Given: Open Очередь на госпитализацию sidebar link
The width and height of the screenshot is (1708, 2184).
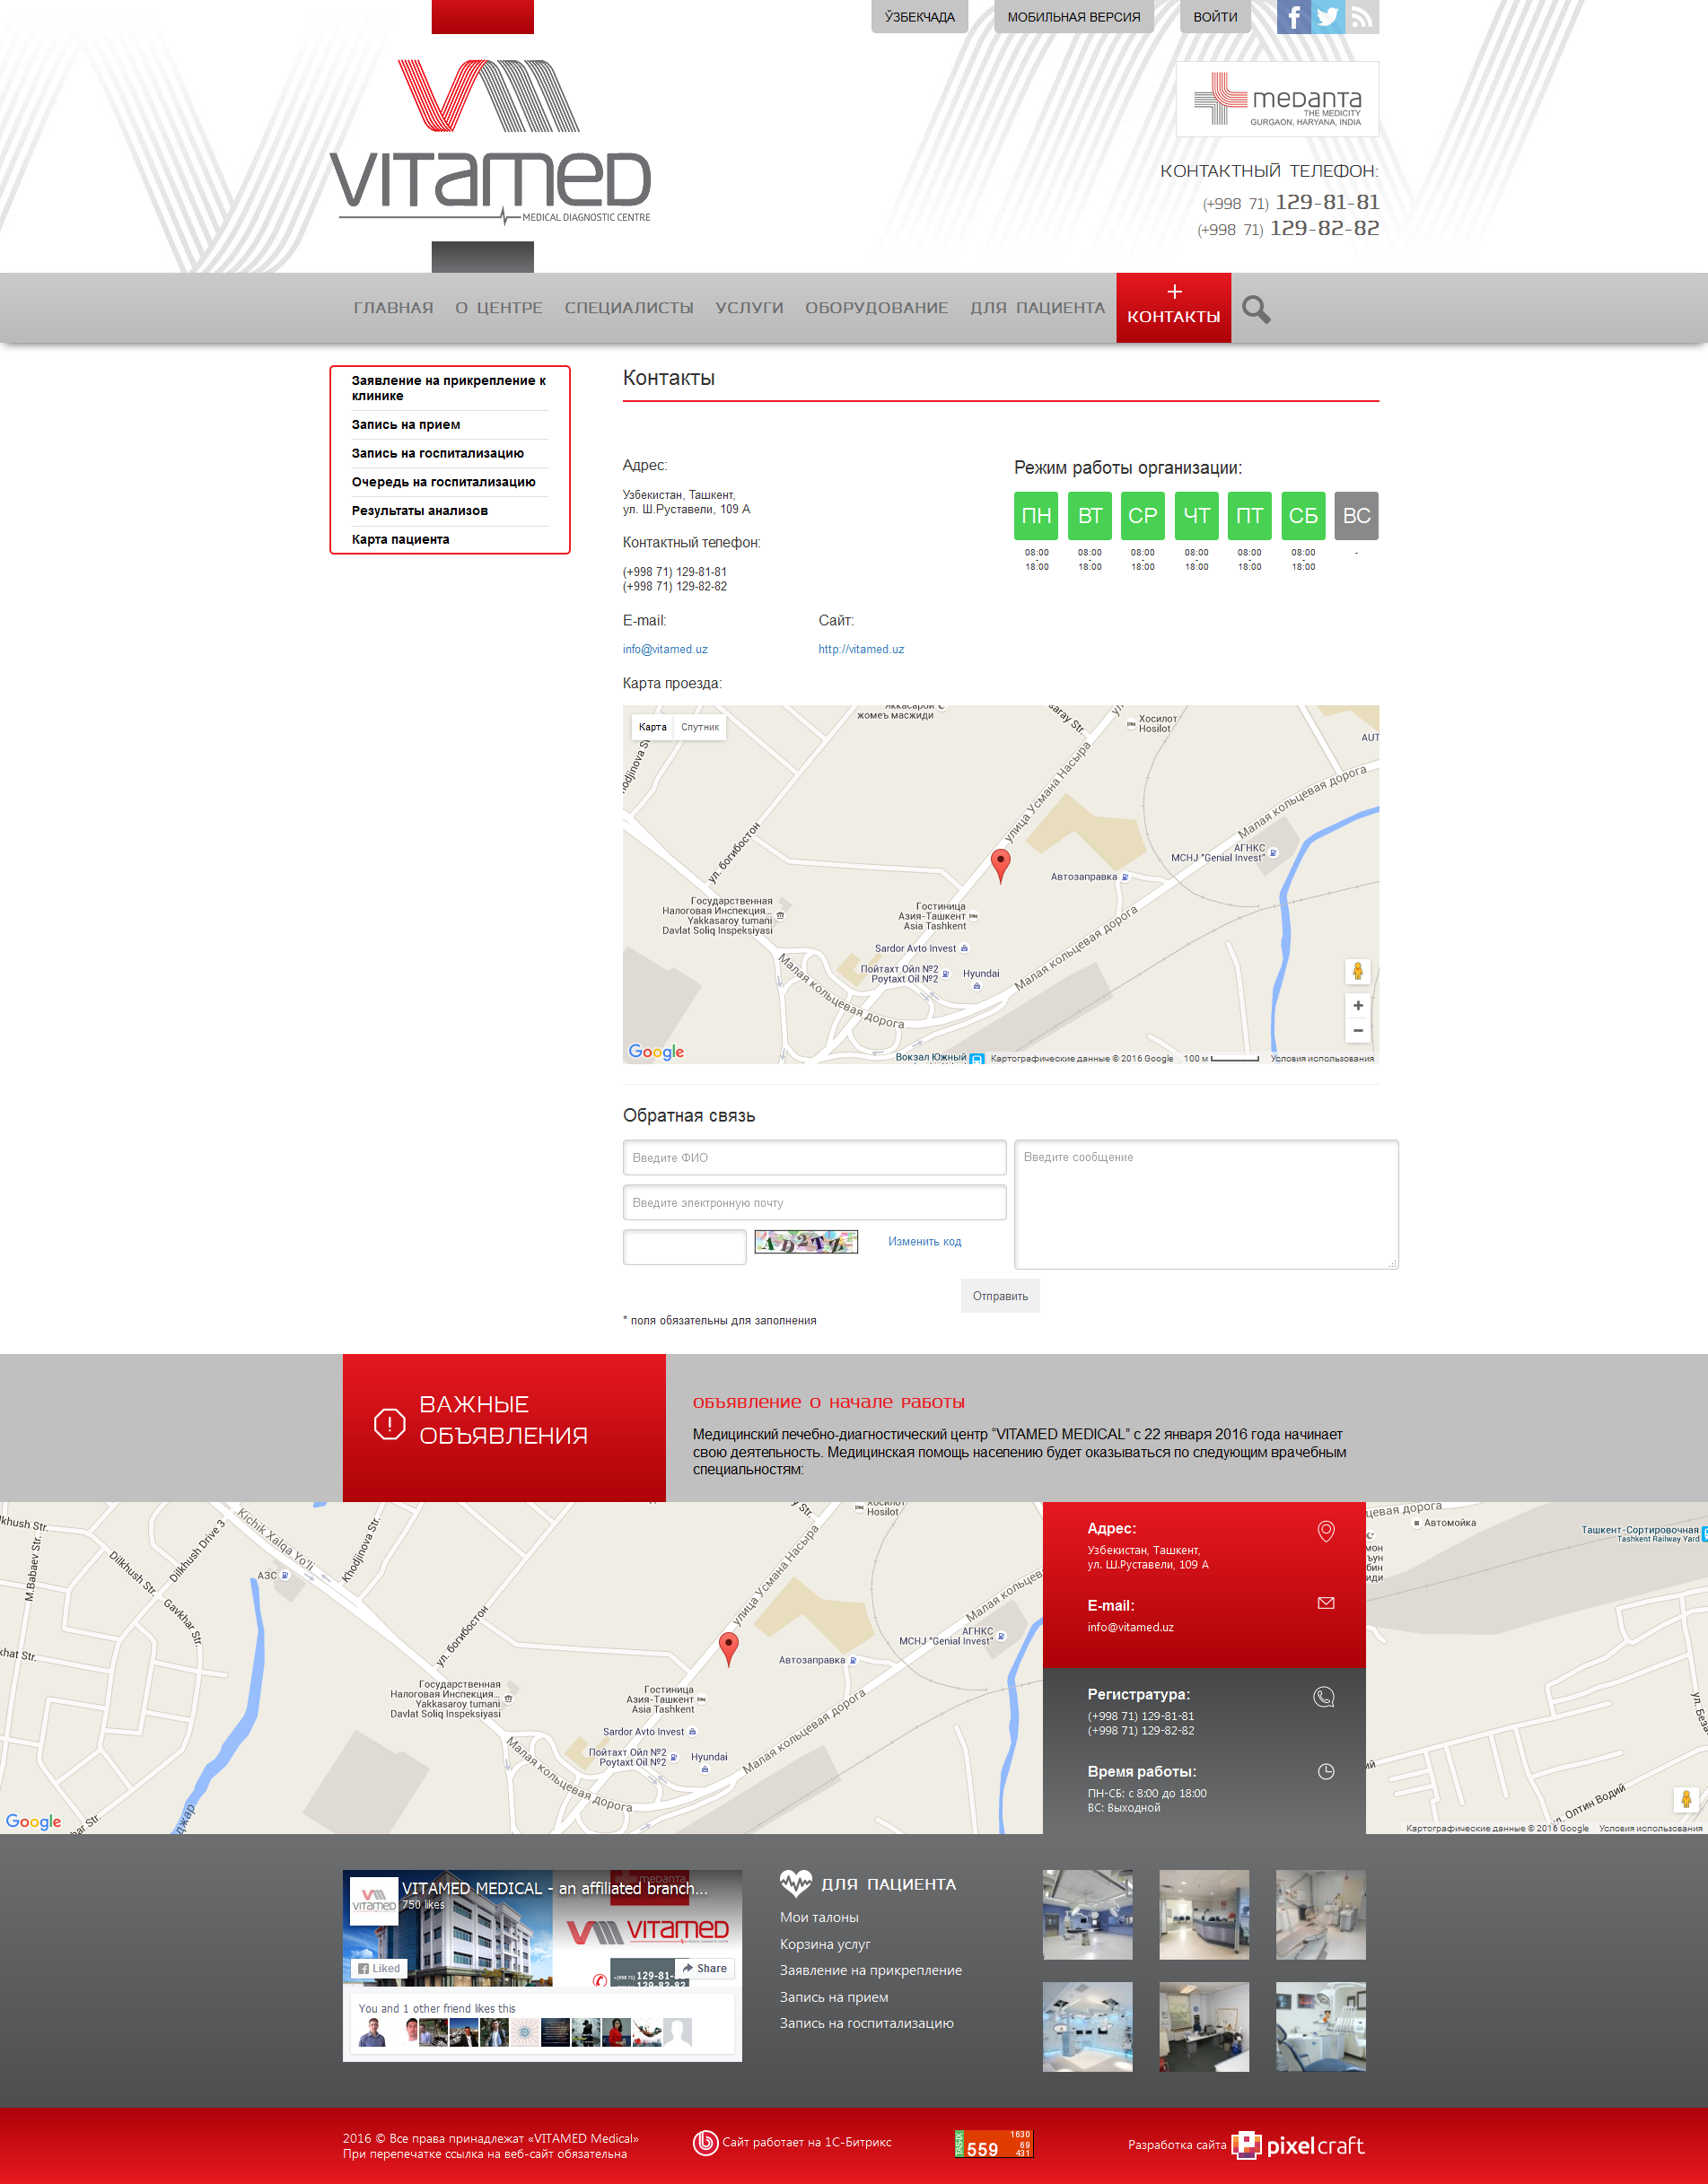Looking at the screenshot, I should [x=443, y=482].
